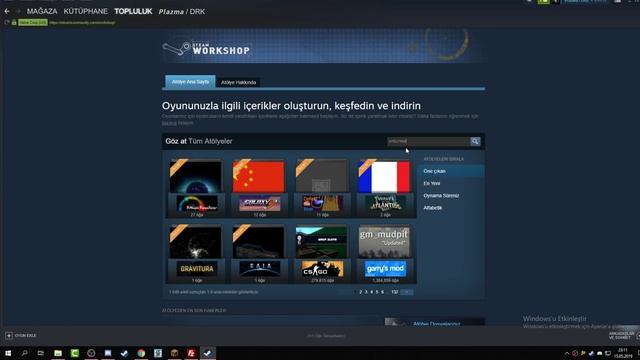The width and height of the screenshot is (640, 360).
Task: Open the taskbar search magnifier
Action: [24, 353]
